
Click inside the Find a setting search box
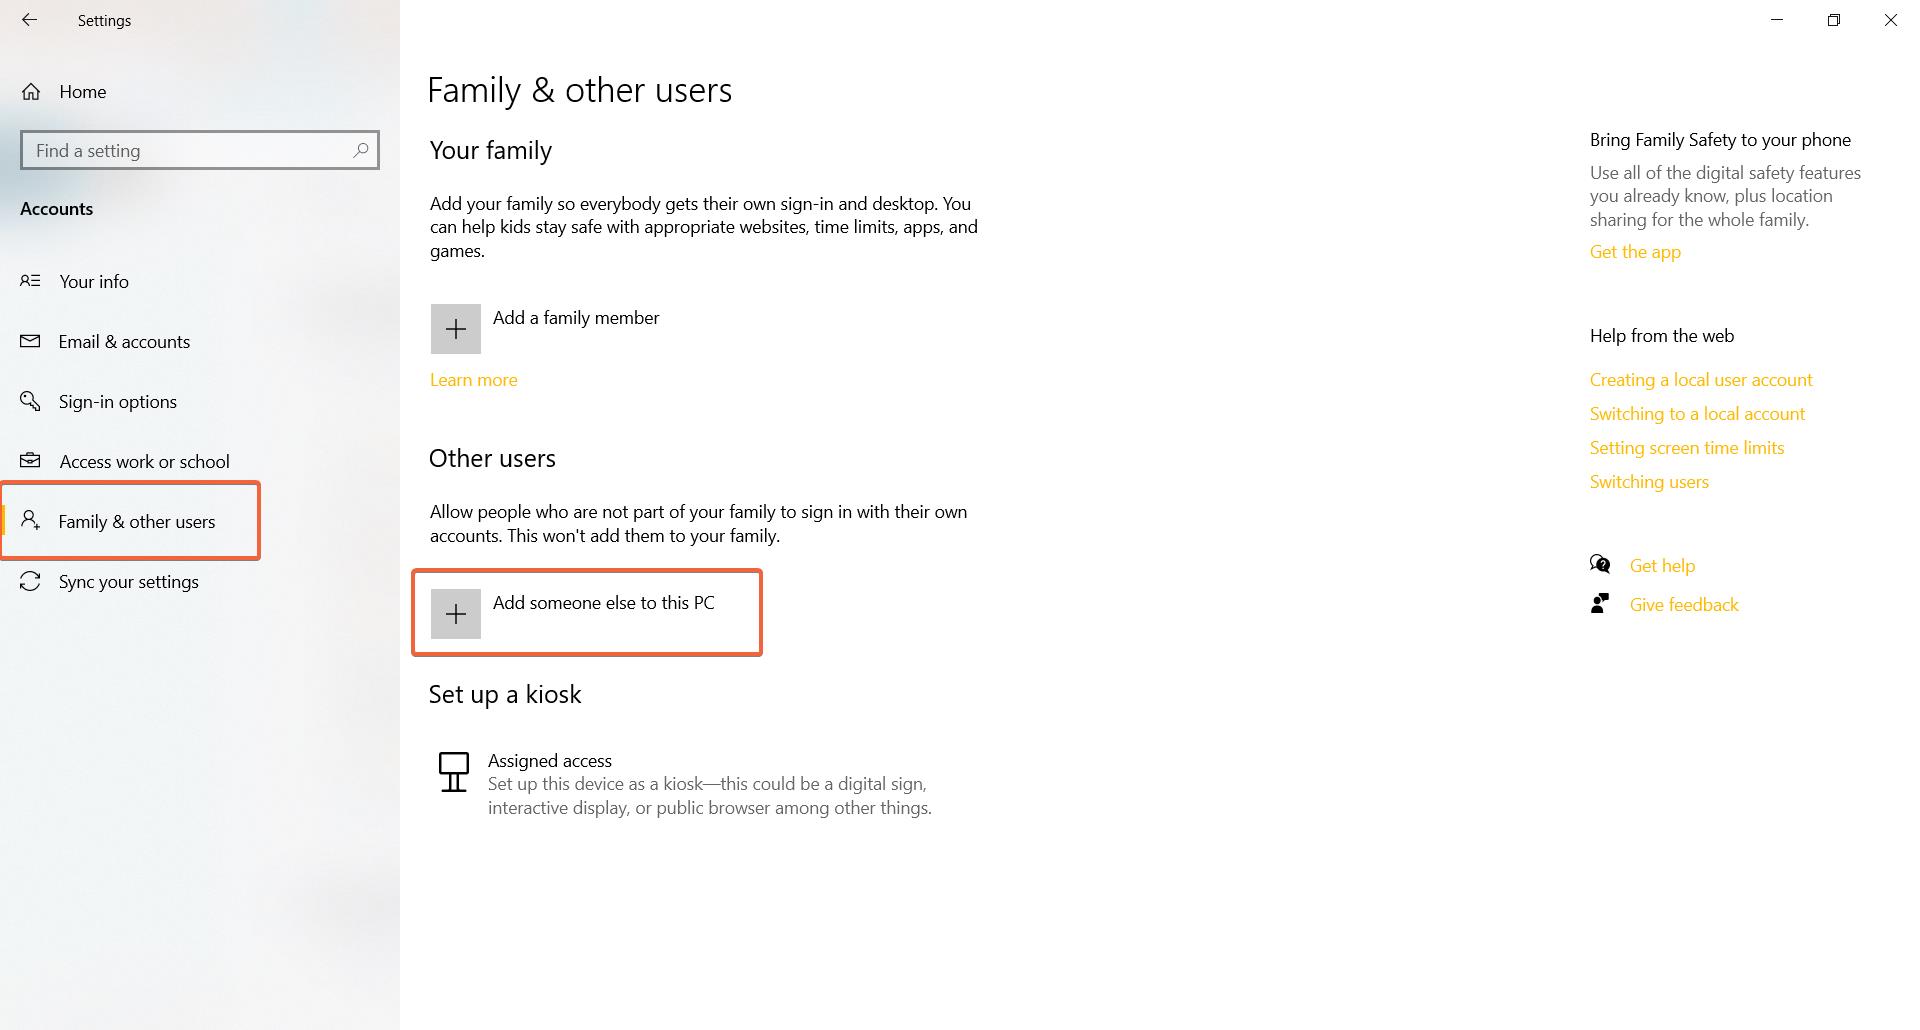190,150
